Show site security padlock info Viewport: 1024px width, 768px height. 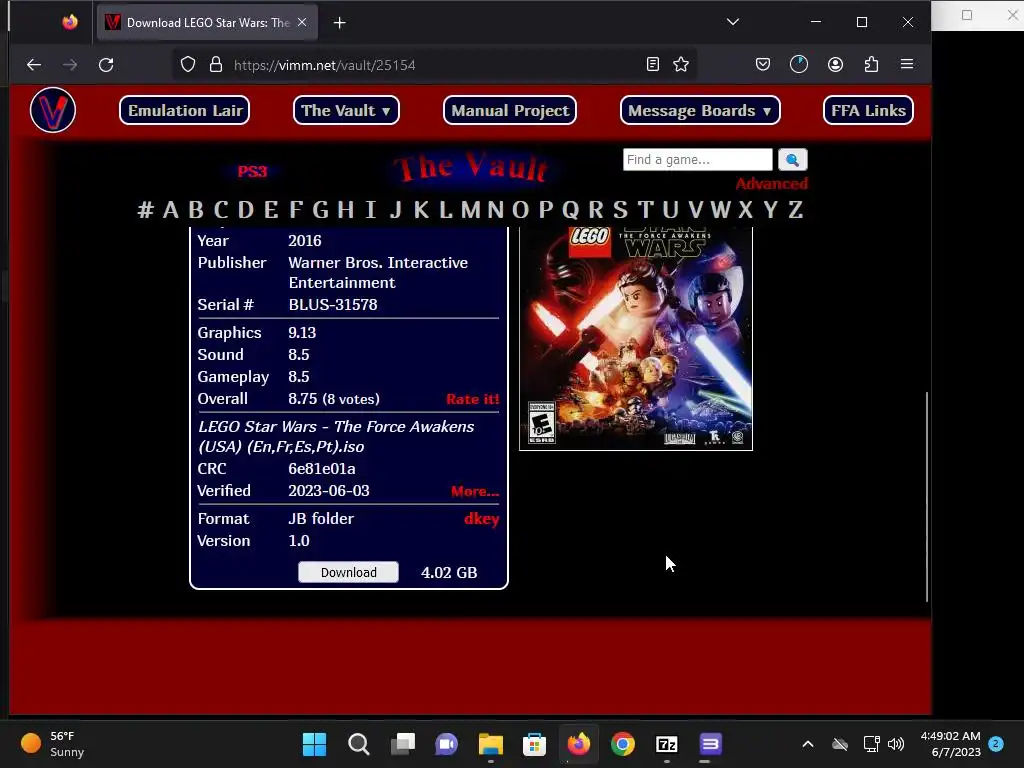click(x=216, y=65)
